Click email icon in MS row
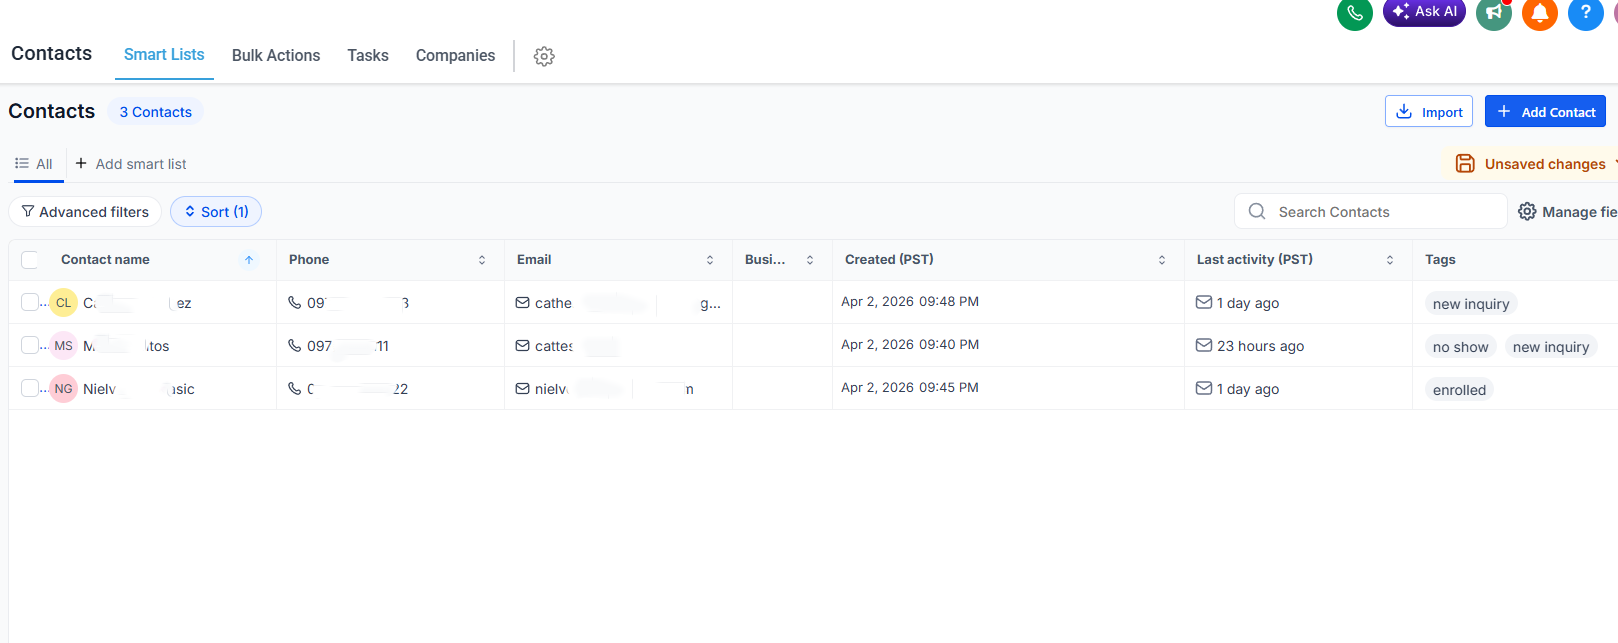Viewport: 1618px width, 643px height. click(523, 345)
